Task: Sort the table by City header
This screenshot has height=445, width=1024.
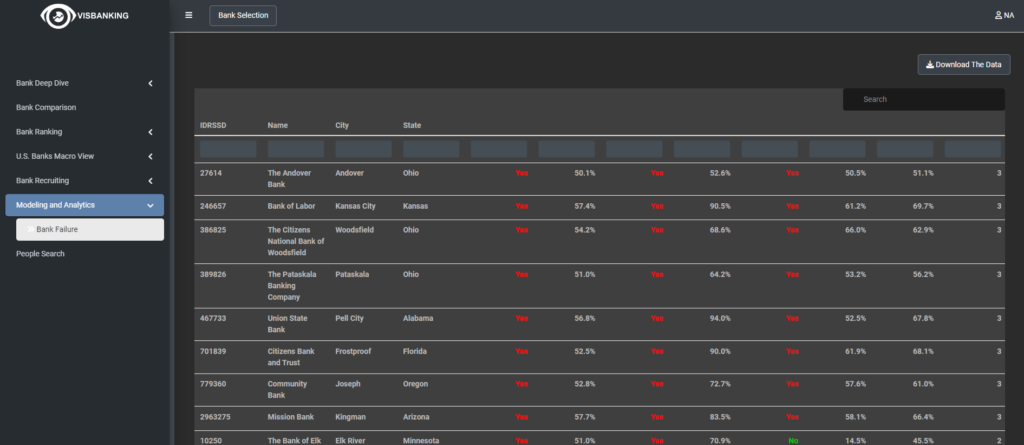Action: pos(343,125)
